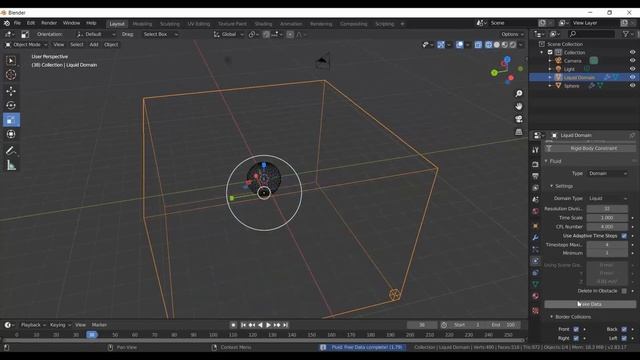Open the Tool settings properties tab

[536, 150]
